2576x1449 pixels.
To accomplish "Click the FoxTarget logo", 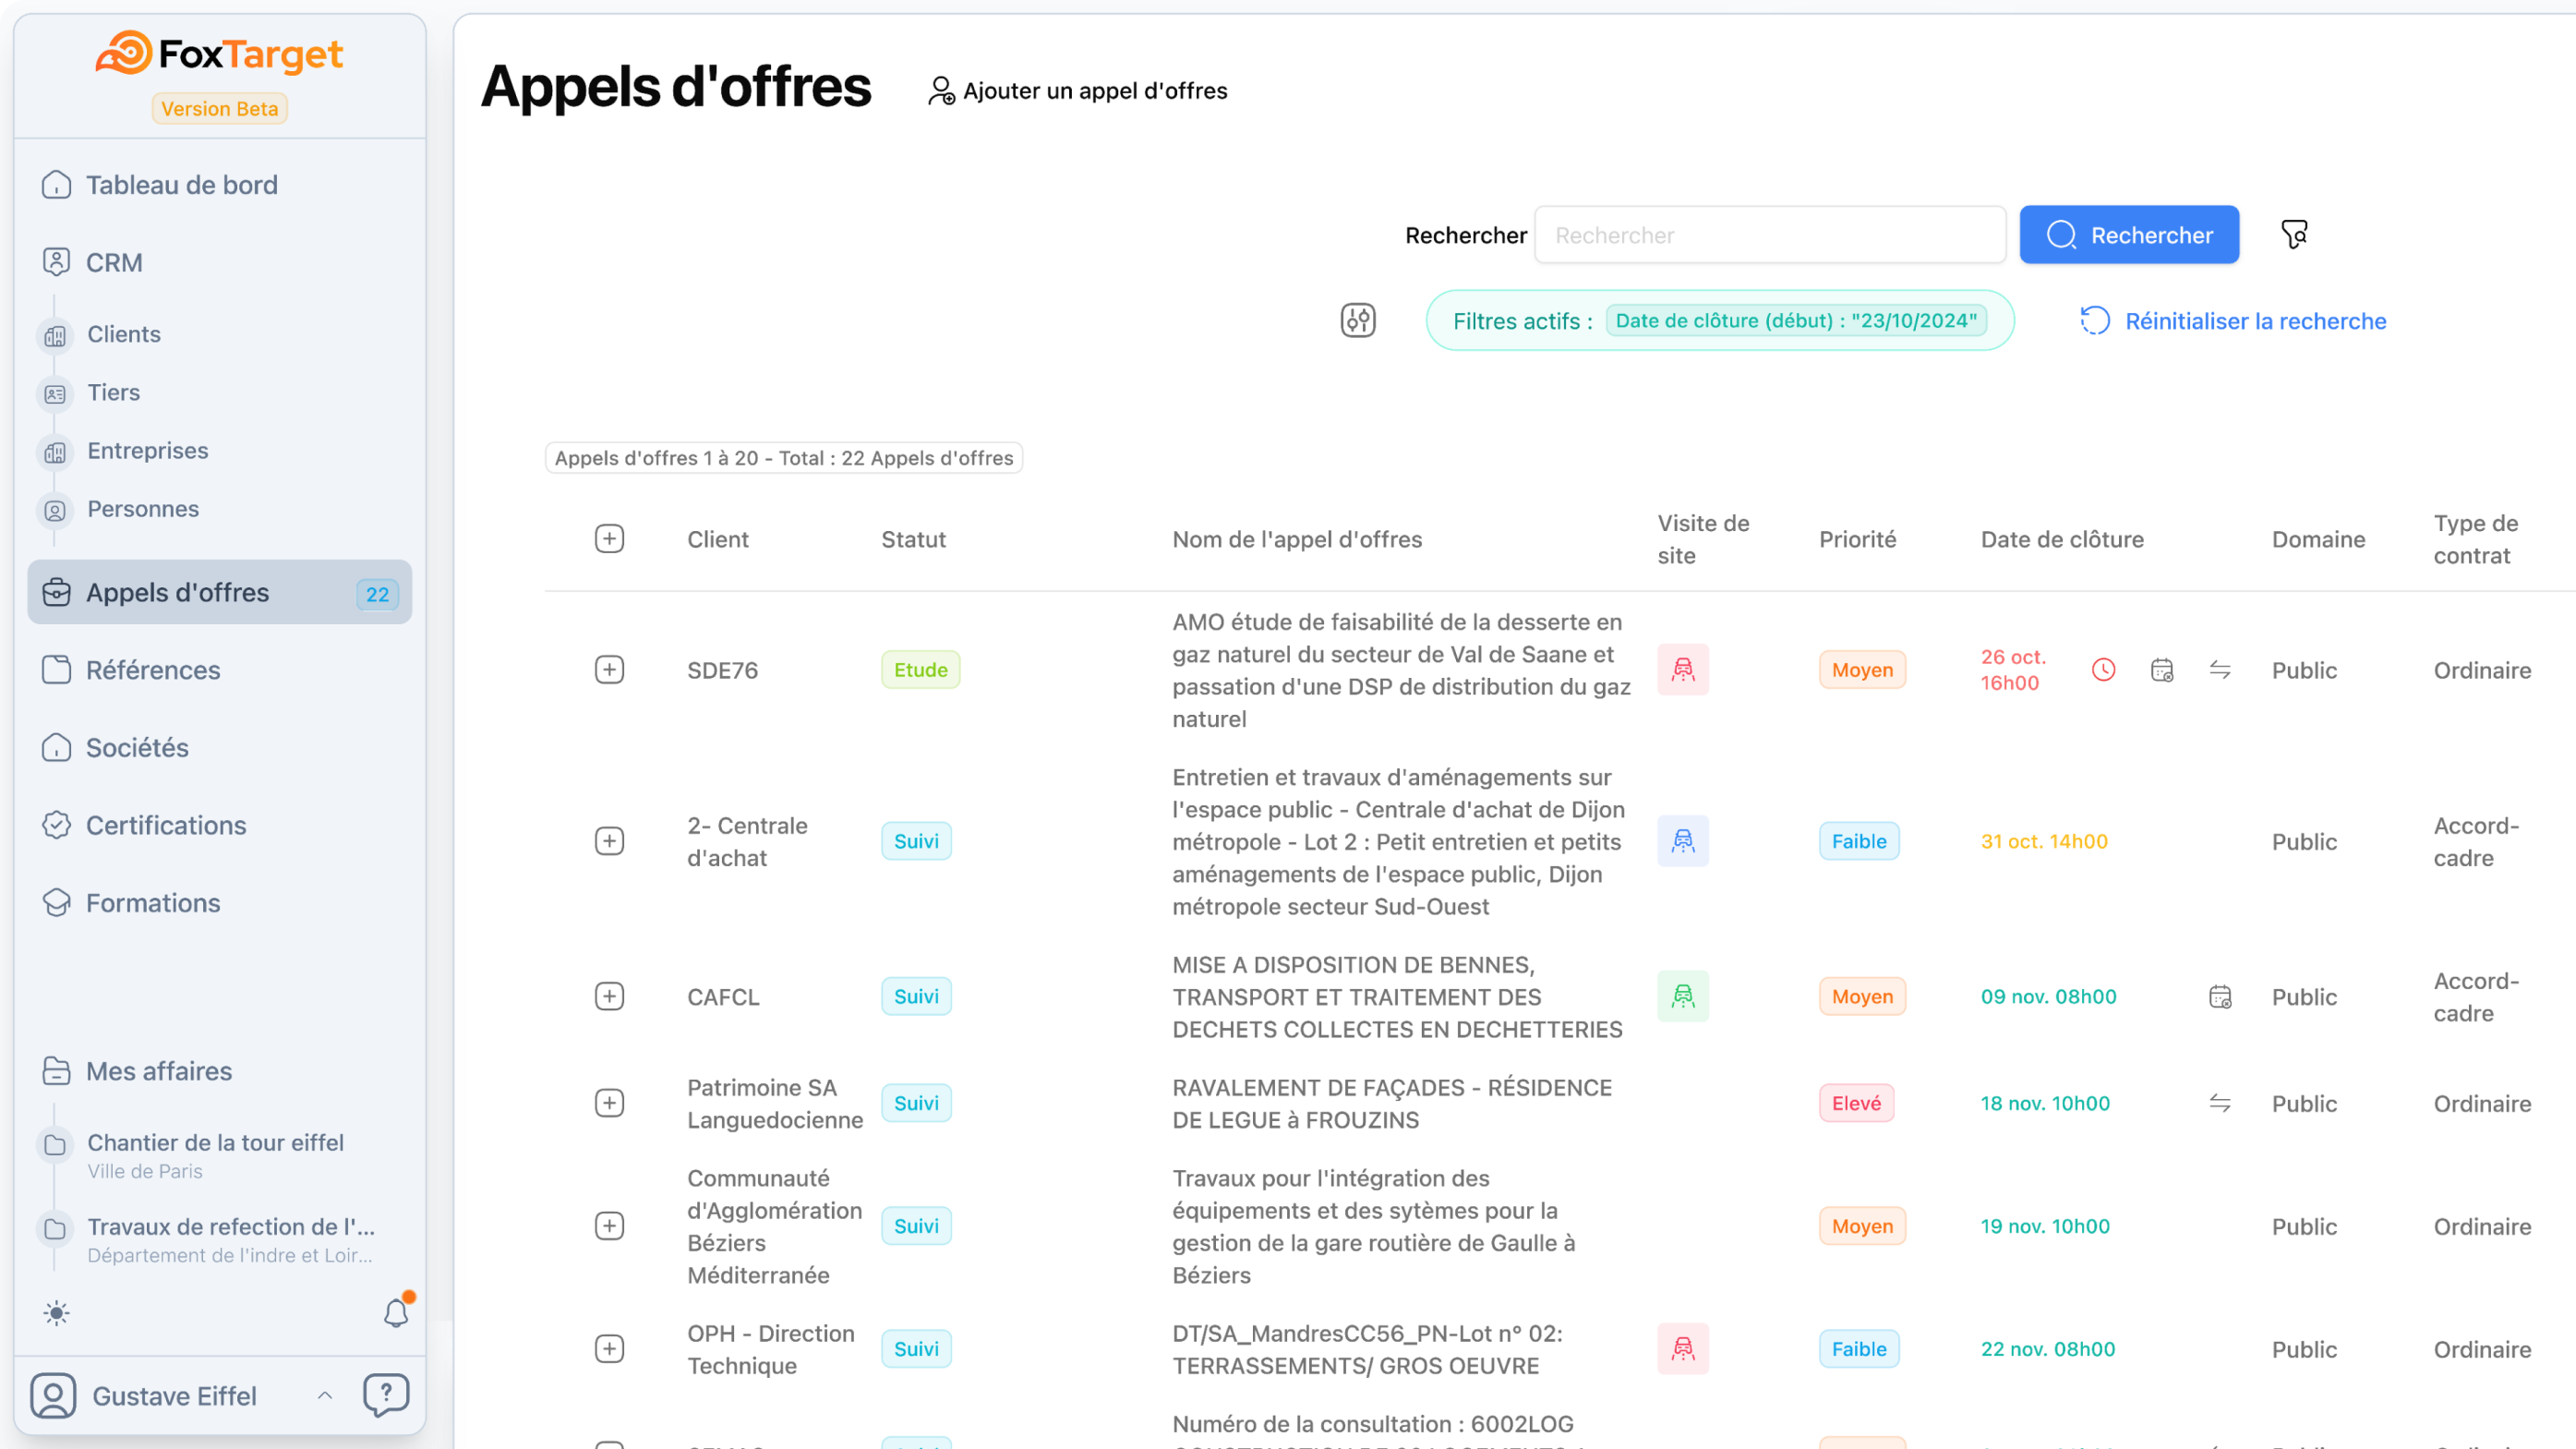I will tap(219, 54).
